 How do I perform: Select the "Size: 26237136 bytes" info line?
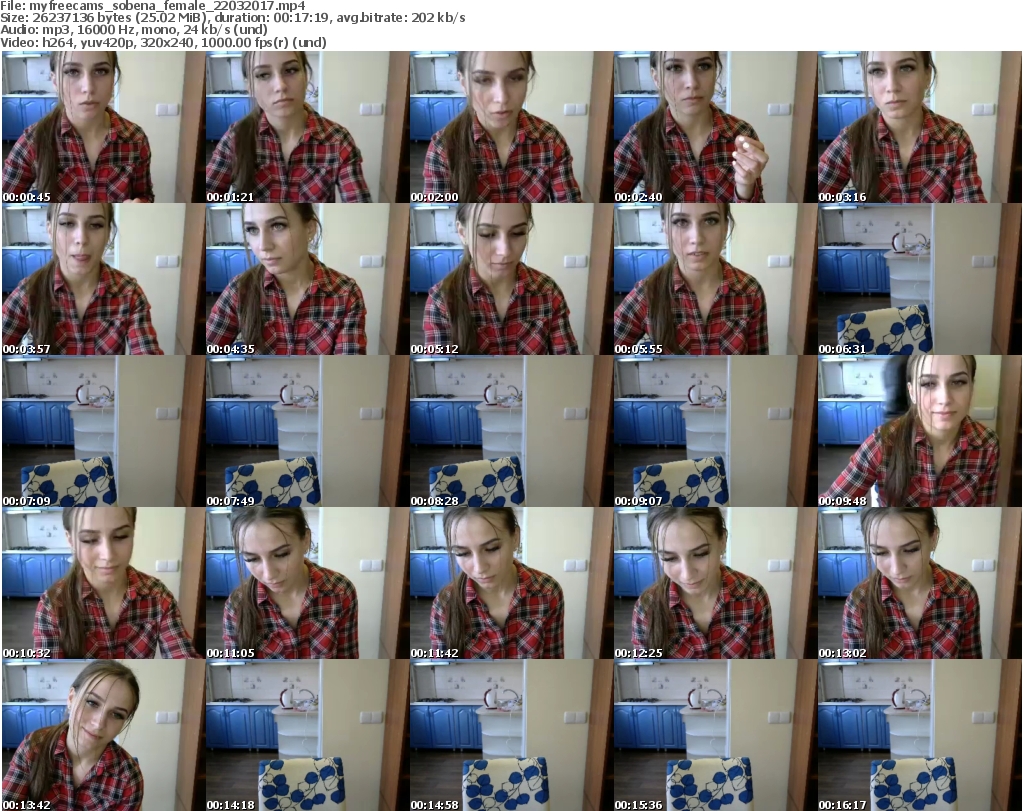click(232, 18)
